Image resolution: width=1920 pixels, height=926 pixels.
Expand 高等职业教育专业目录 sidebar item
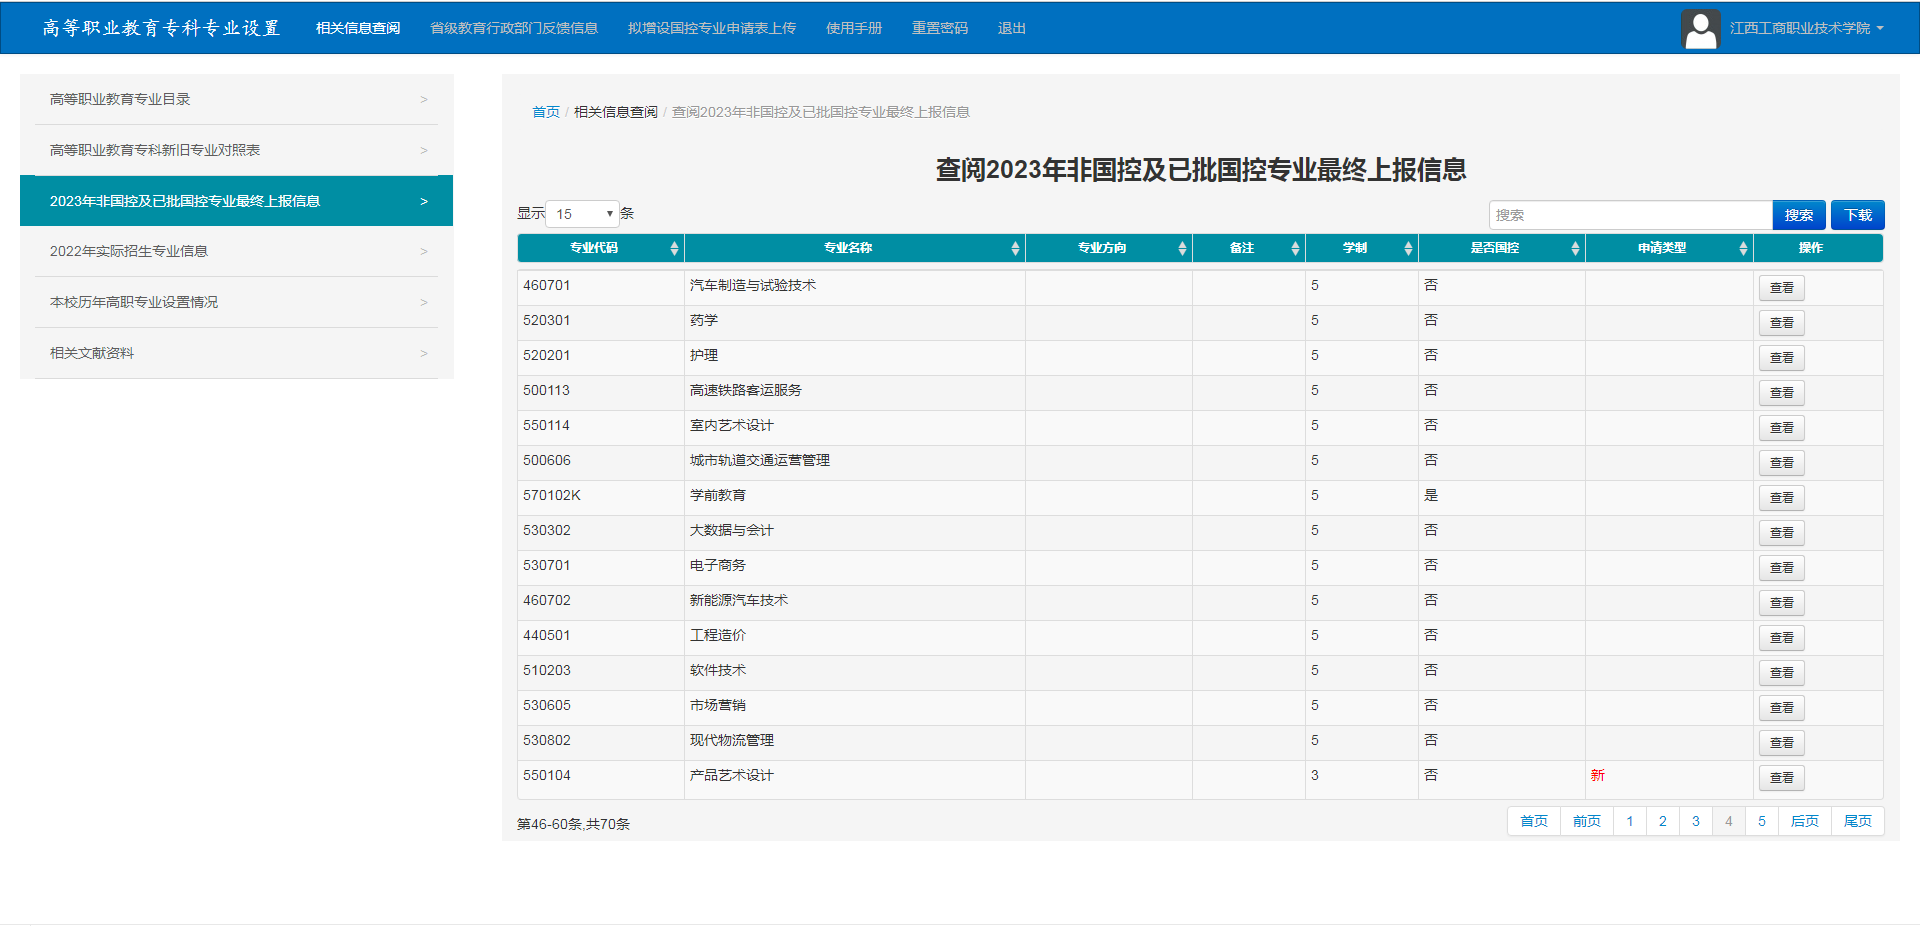point(237,99)
